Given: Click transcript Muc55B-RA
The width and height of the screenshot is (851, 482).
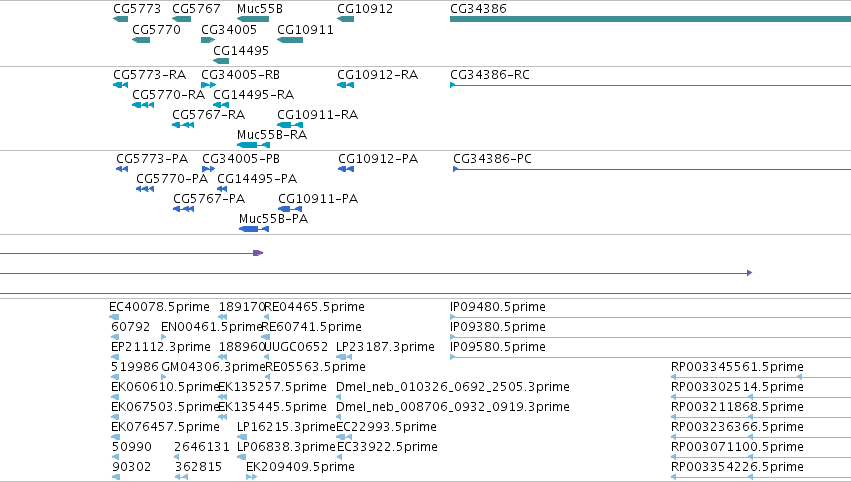Looking at the screenshot, I should pyautogui.click(x=272, y=135).
